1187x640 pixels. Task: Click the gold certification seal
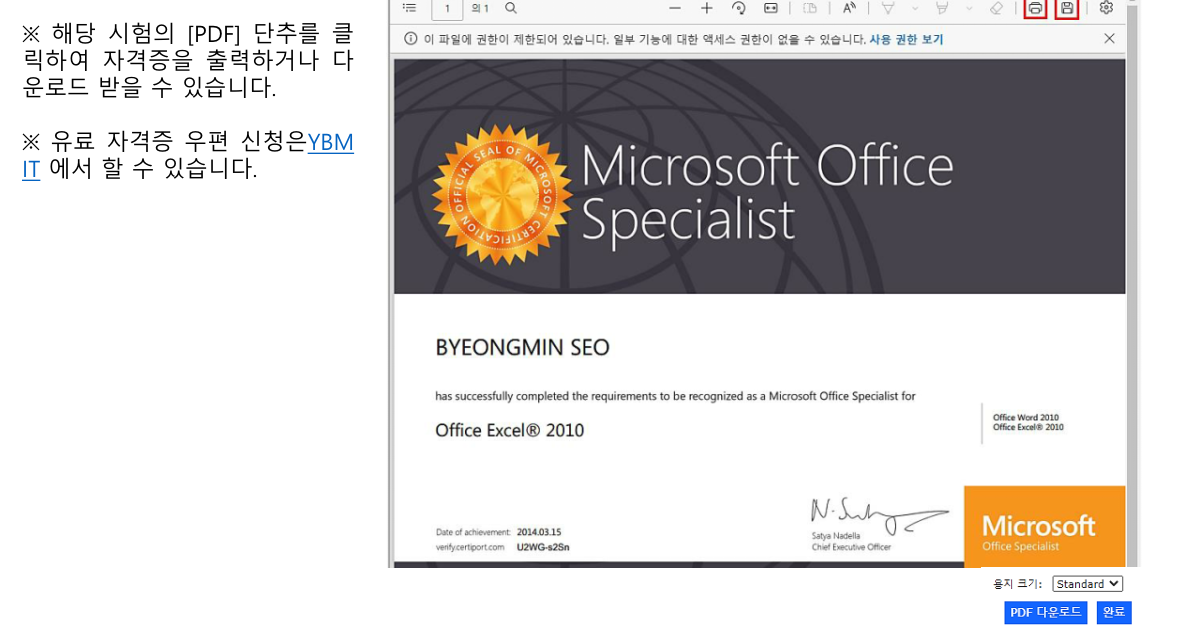pyautogui.click(x=502, y=195)
